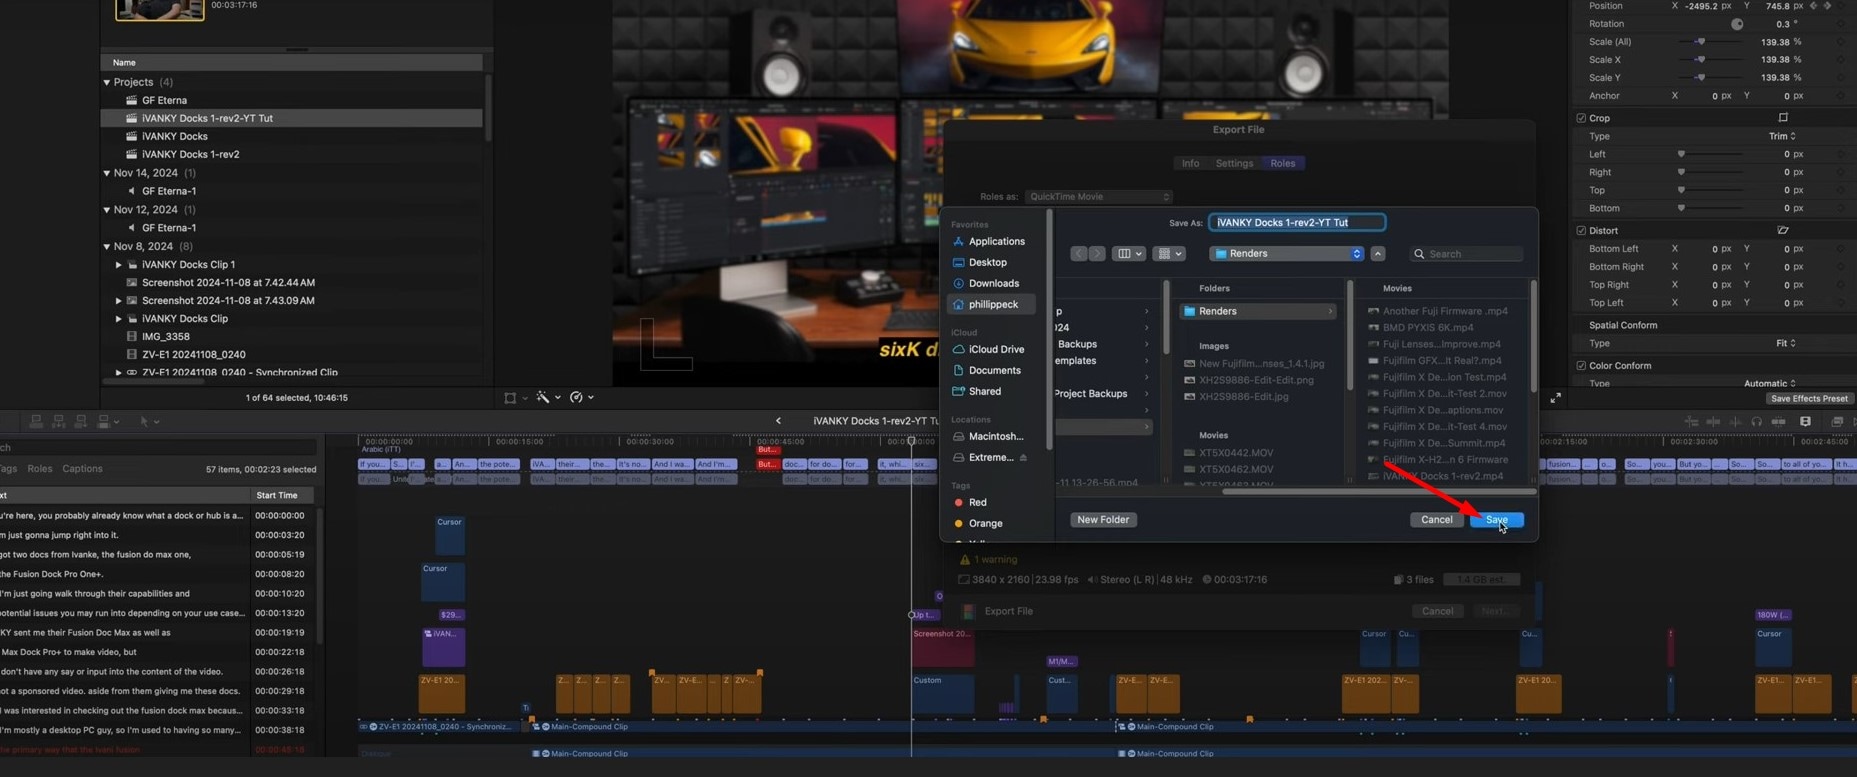Viewport: 1857px width, 777px height.
Task: Open iCloud Drive in the sidebar
Action: coord(988,349)
